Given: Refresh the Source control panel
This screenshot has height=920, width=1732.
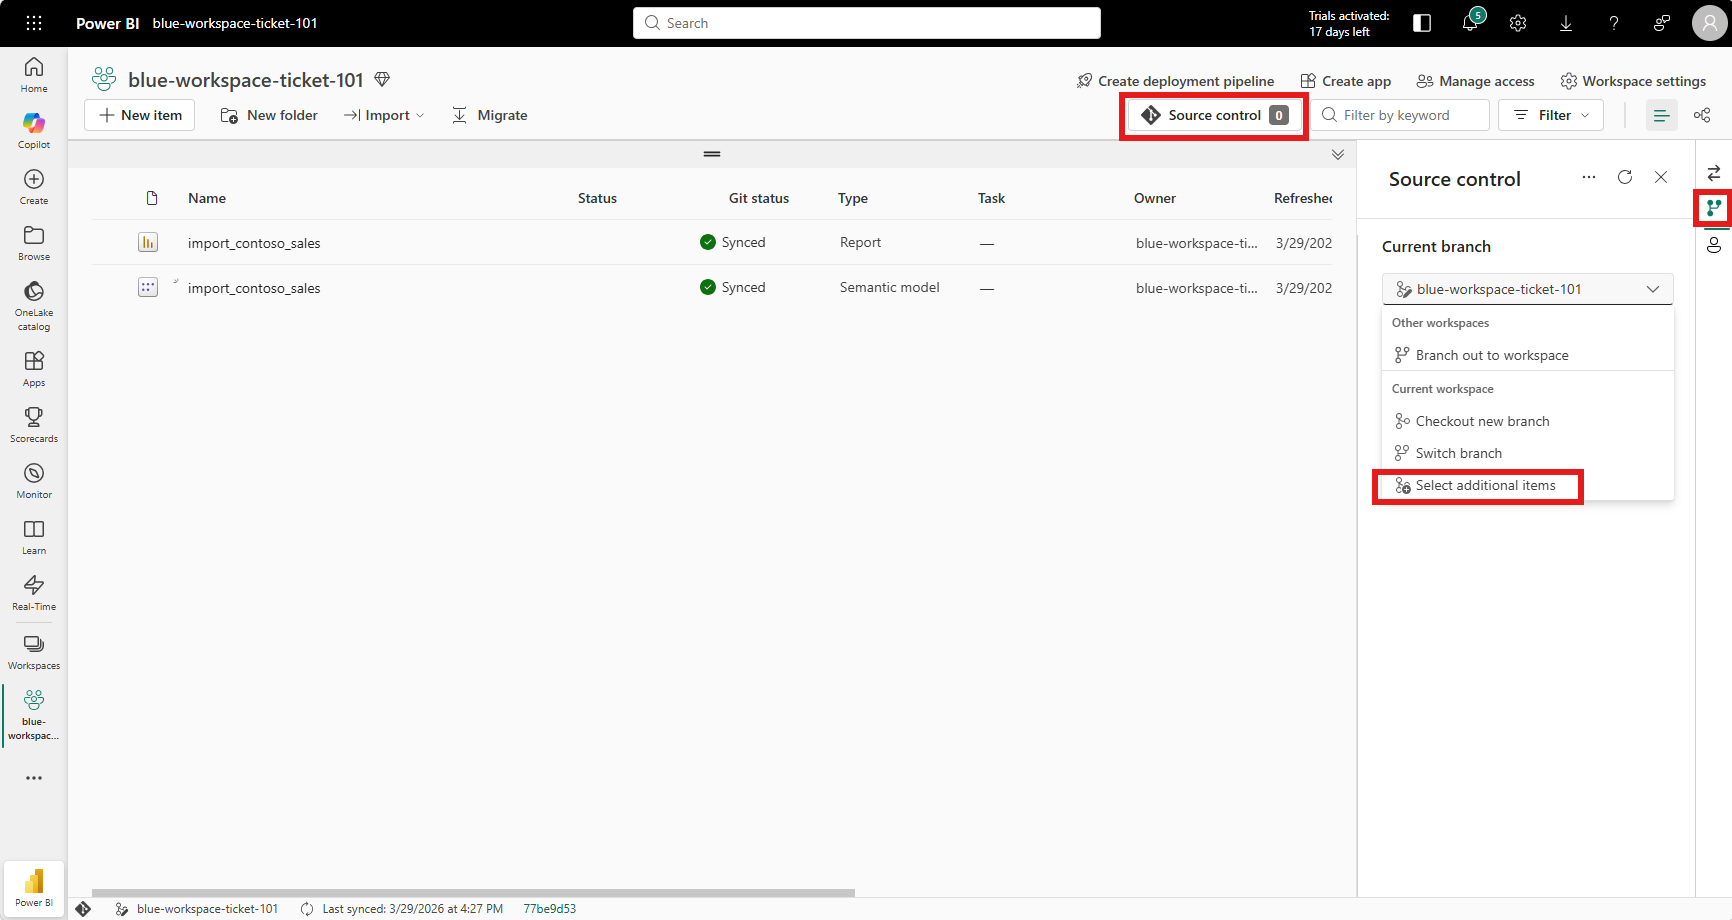Looking at the screenshot, I should click(1625, 177).
